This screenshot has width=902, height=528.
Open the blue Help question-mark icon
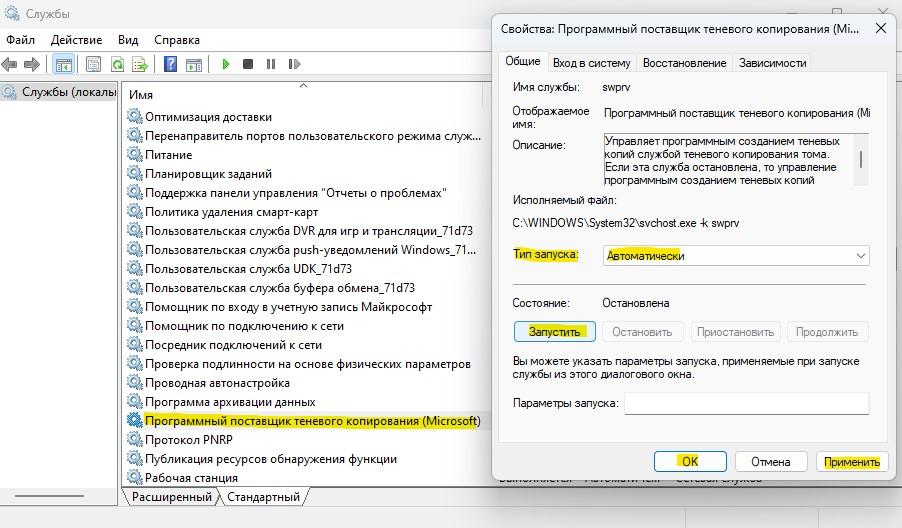click(170, 64)
